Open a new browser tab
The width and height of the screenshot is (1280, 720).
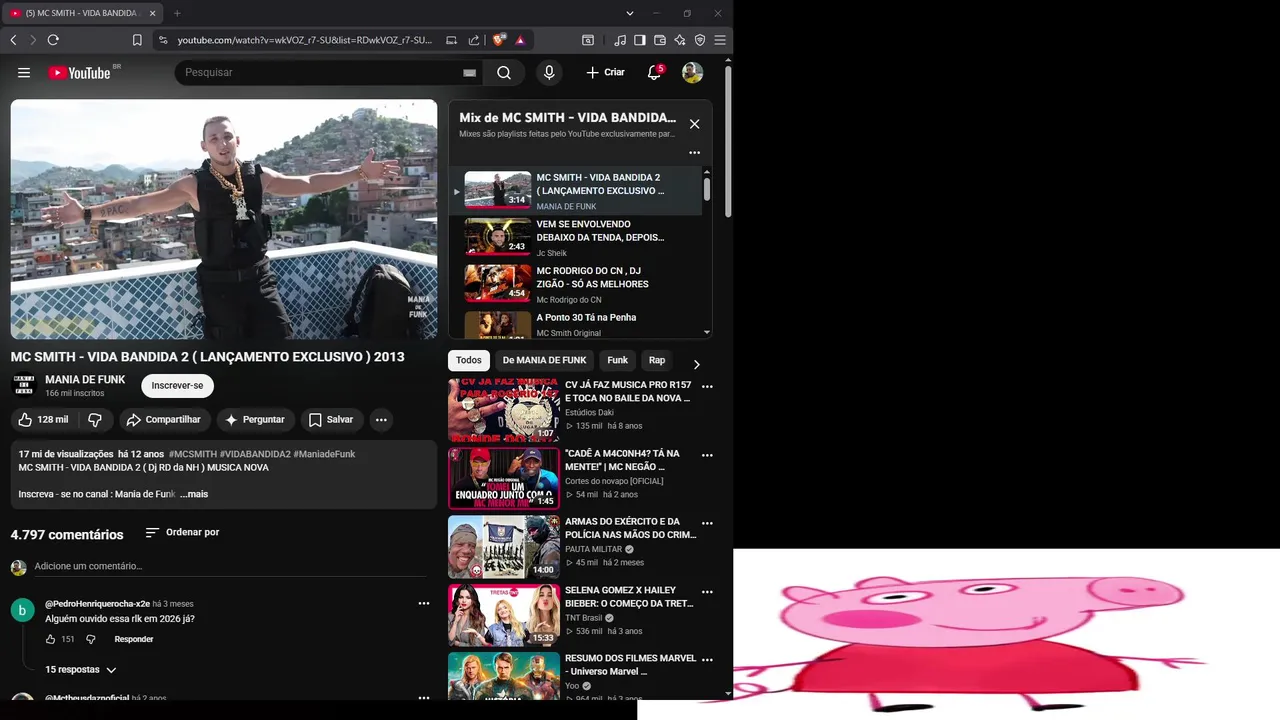point(177,13)
